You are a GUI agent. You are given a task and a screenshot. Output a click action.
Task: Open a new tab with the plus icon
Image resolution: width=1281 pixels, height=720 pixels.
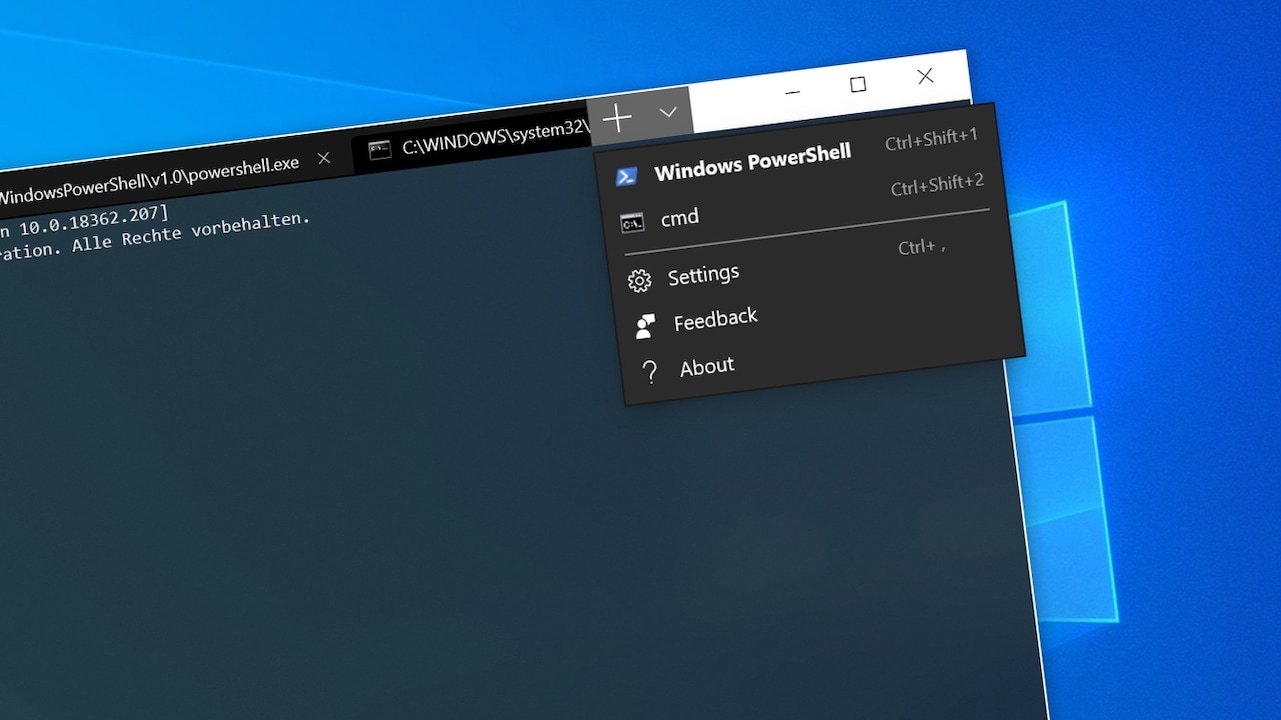click(x=617, y=117)
